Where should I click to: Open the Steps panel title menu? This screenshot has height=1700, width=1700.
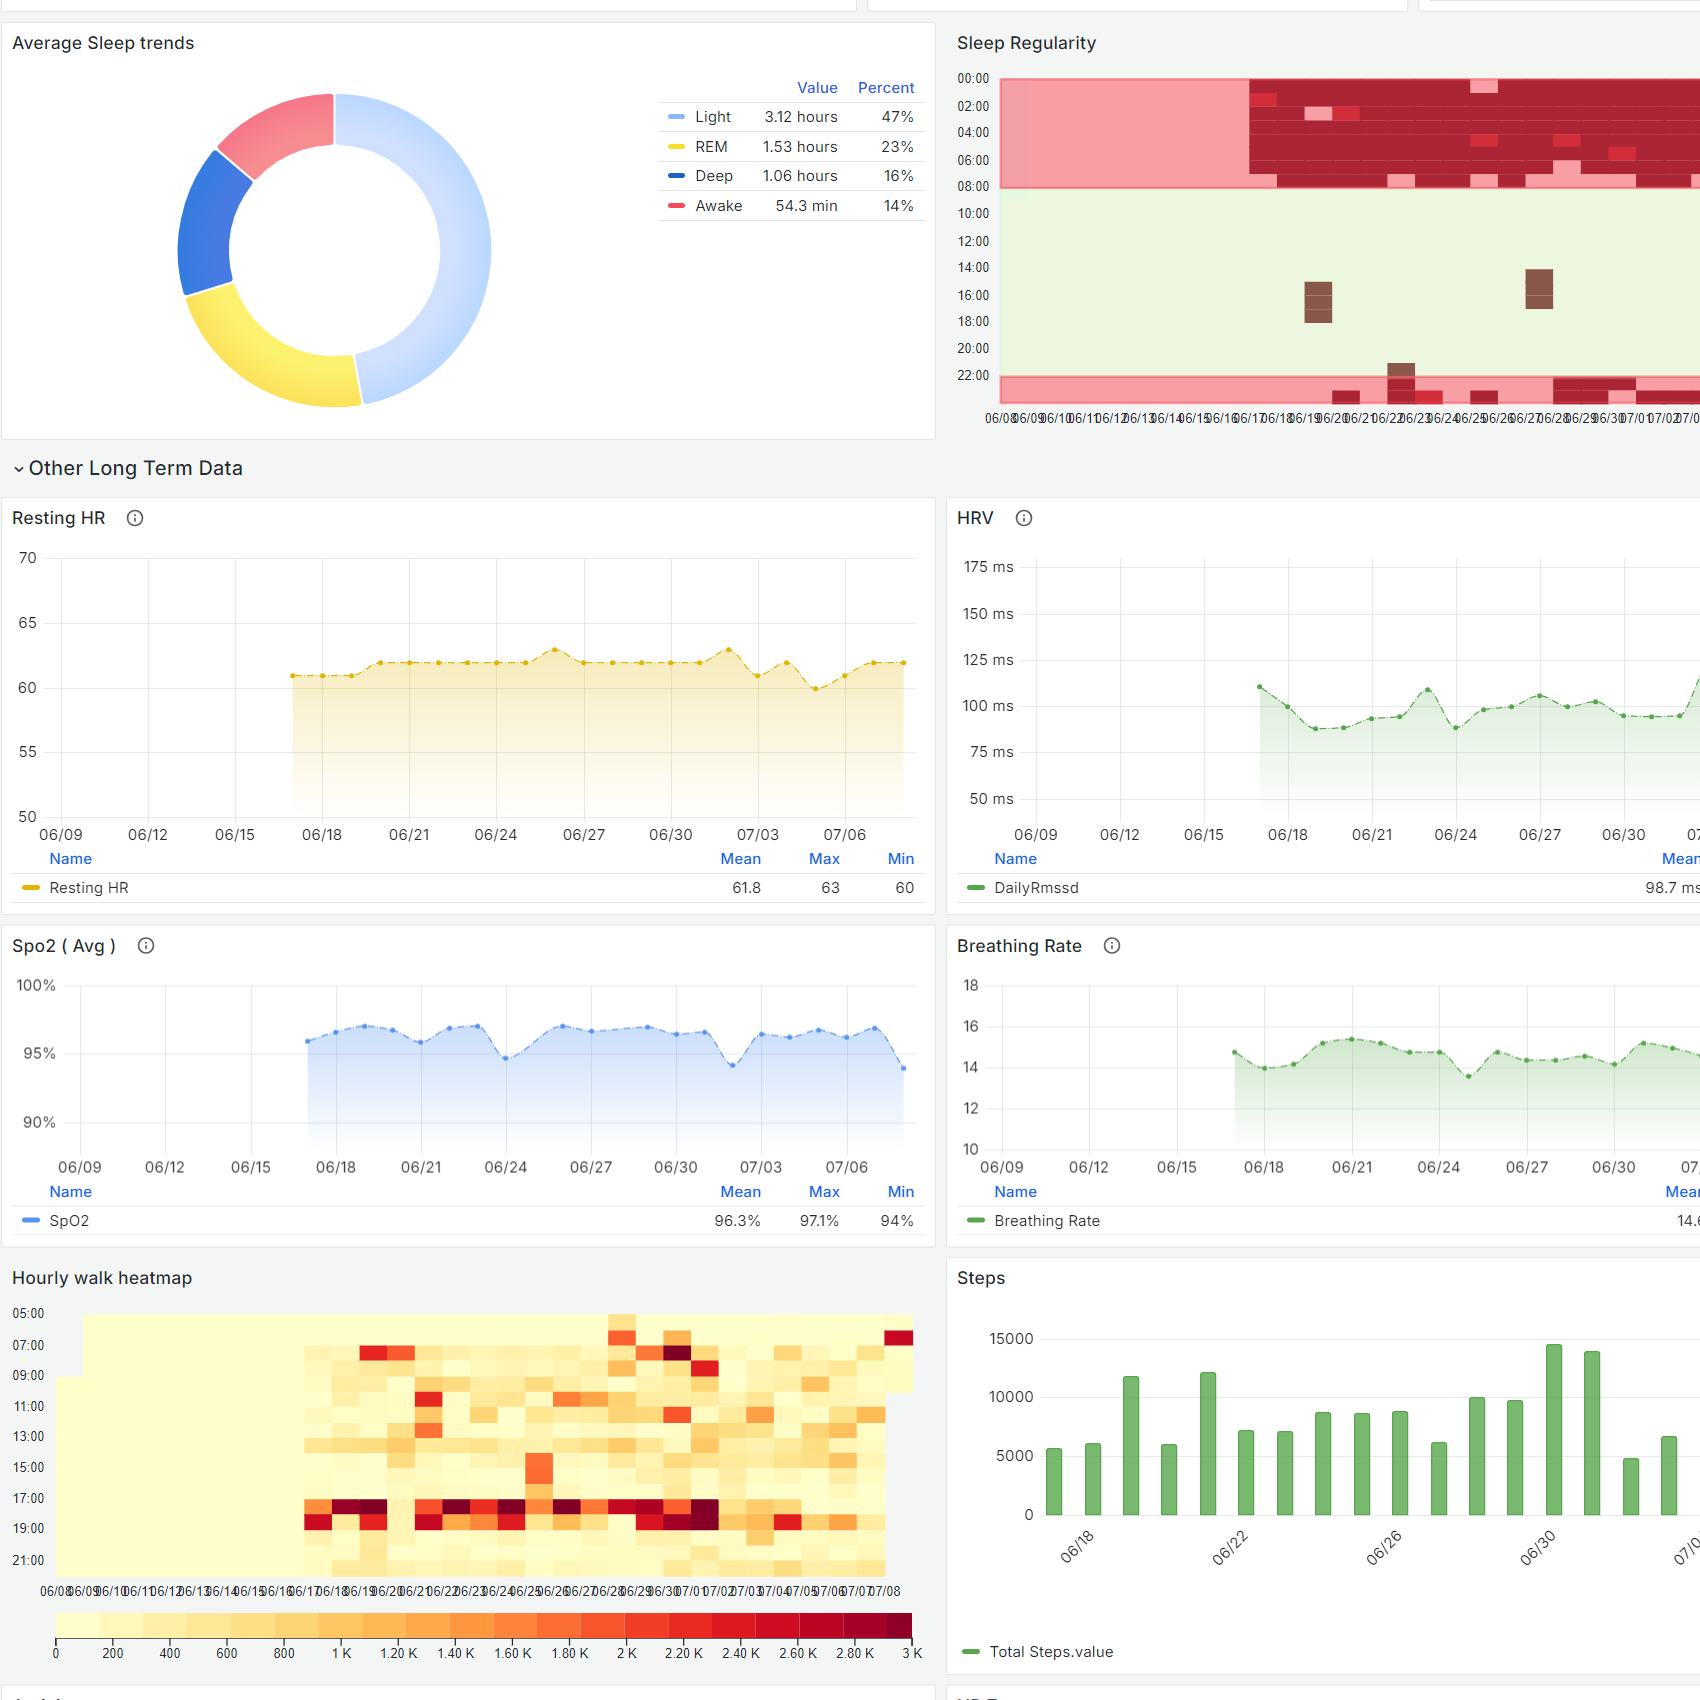tap(980, 1277)
